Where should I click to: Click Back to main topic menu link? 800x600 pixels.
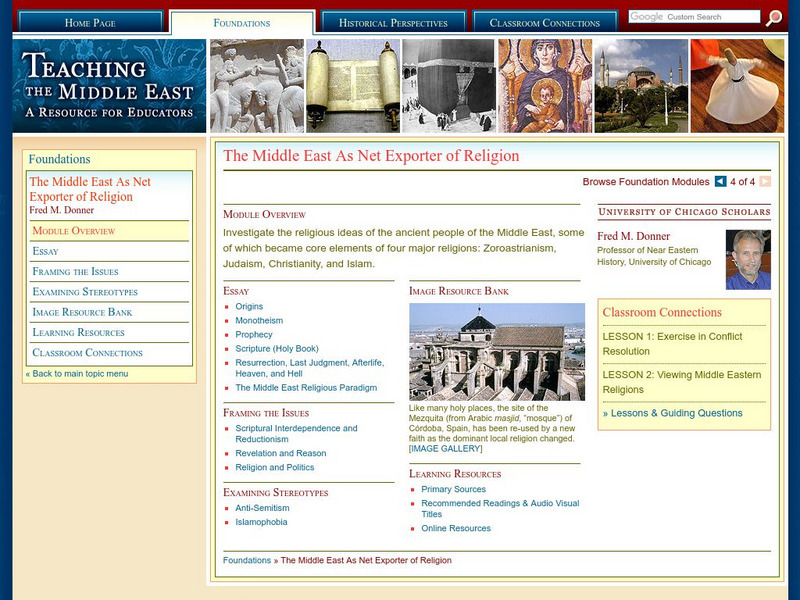(77, 373)
